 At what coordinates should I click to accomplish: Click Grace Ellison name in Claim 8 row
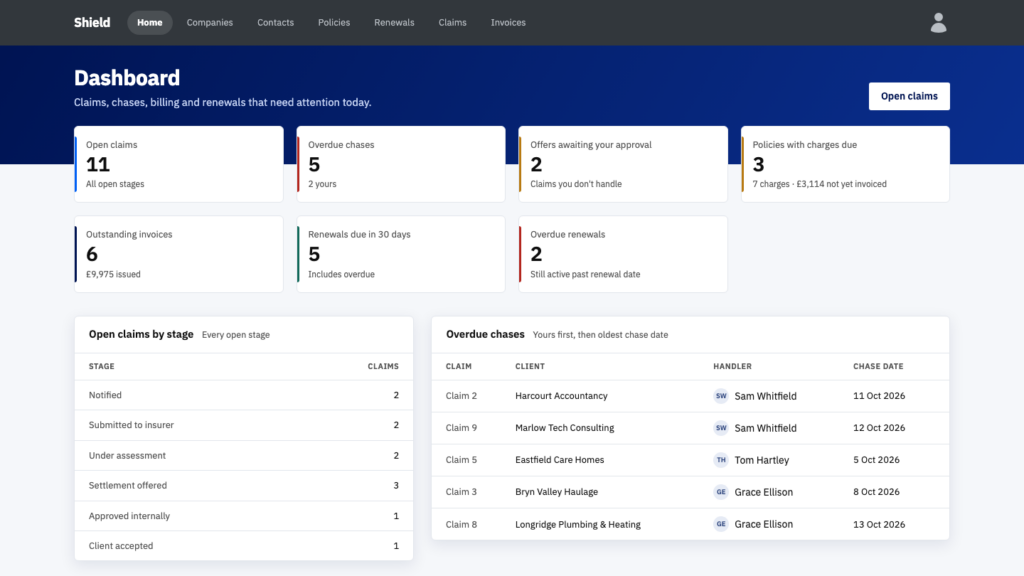(x=763, y=524)
